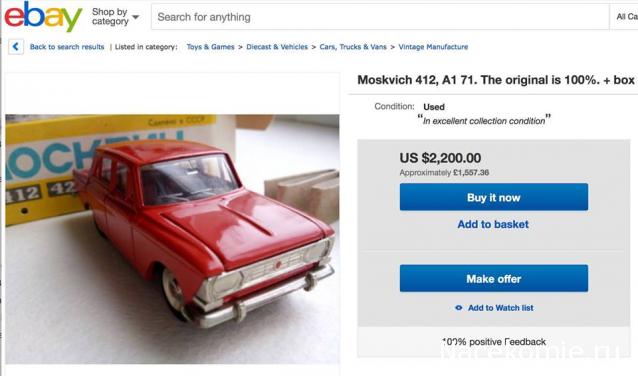Click the Search for anything field

point(380,17)
